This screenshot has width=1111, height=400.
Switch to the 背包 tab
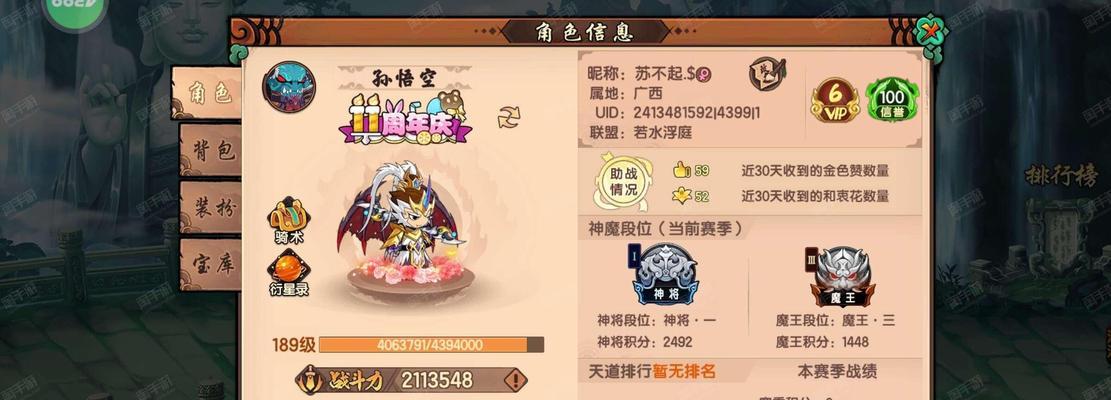[x=211, y=150]
